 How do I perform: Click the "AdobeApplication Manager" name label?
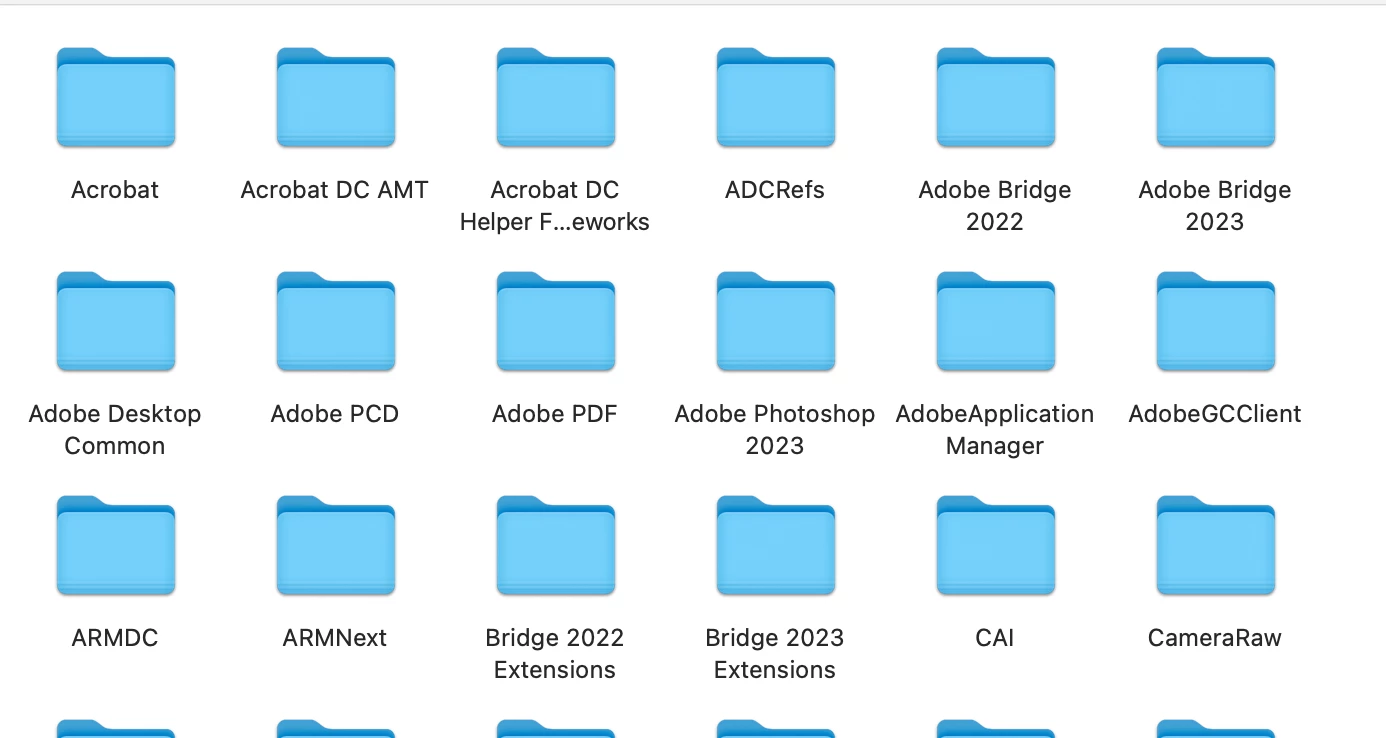995,430
